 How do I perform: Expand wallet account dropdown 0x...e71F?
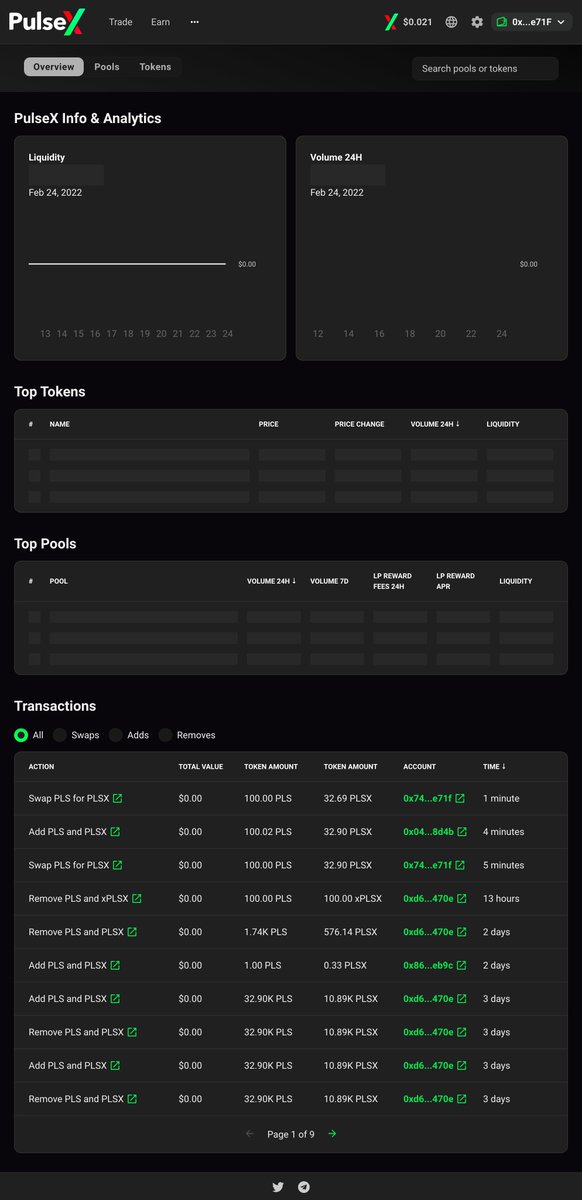point(531,22)
